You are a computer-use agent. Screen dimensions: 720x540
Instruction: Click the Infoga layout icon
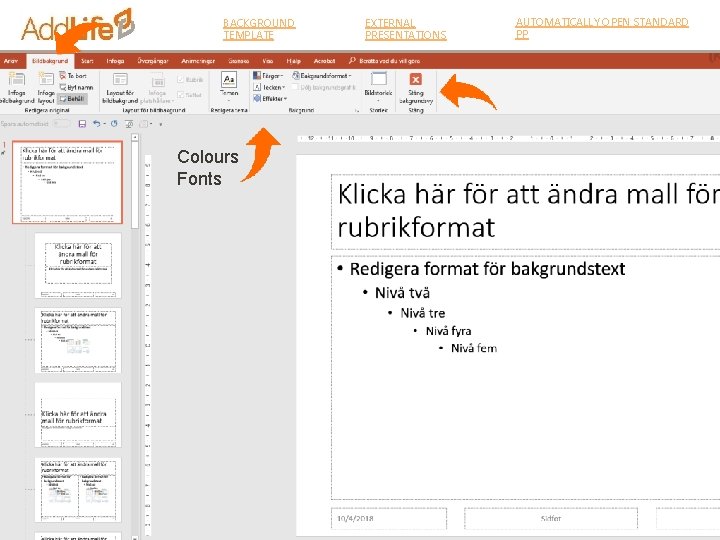(46, 79)
